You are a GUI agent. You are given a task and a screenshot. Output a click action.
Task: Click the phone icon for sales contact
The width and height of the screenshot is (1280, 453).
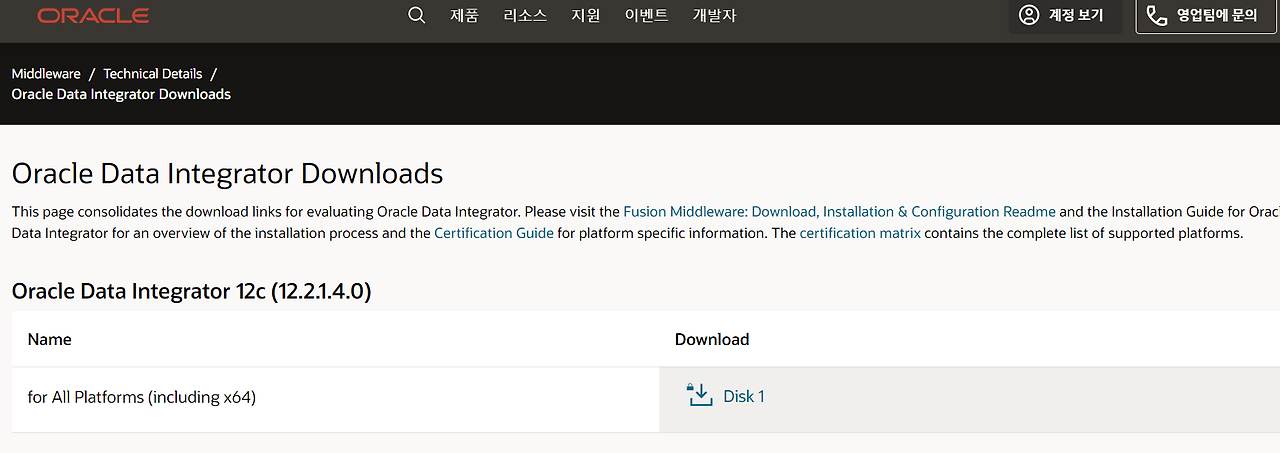point(1157,15)
